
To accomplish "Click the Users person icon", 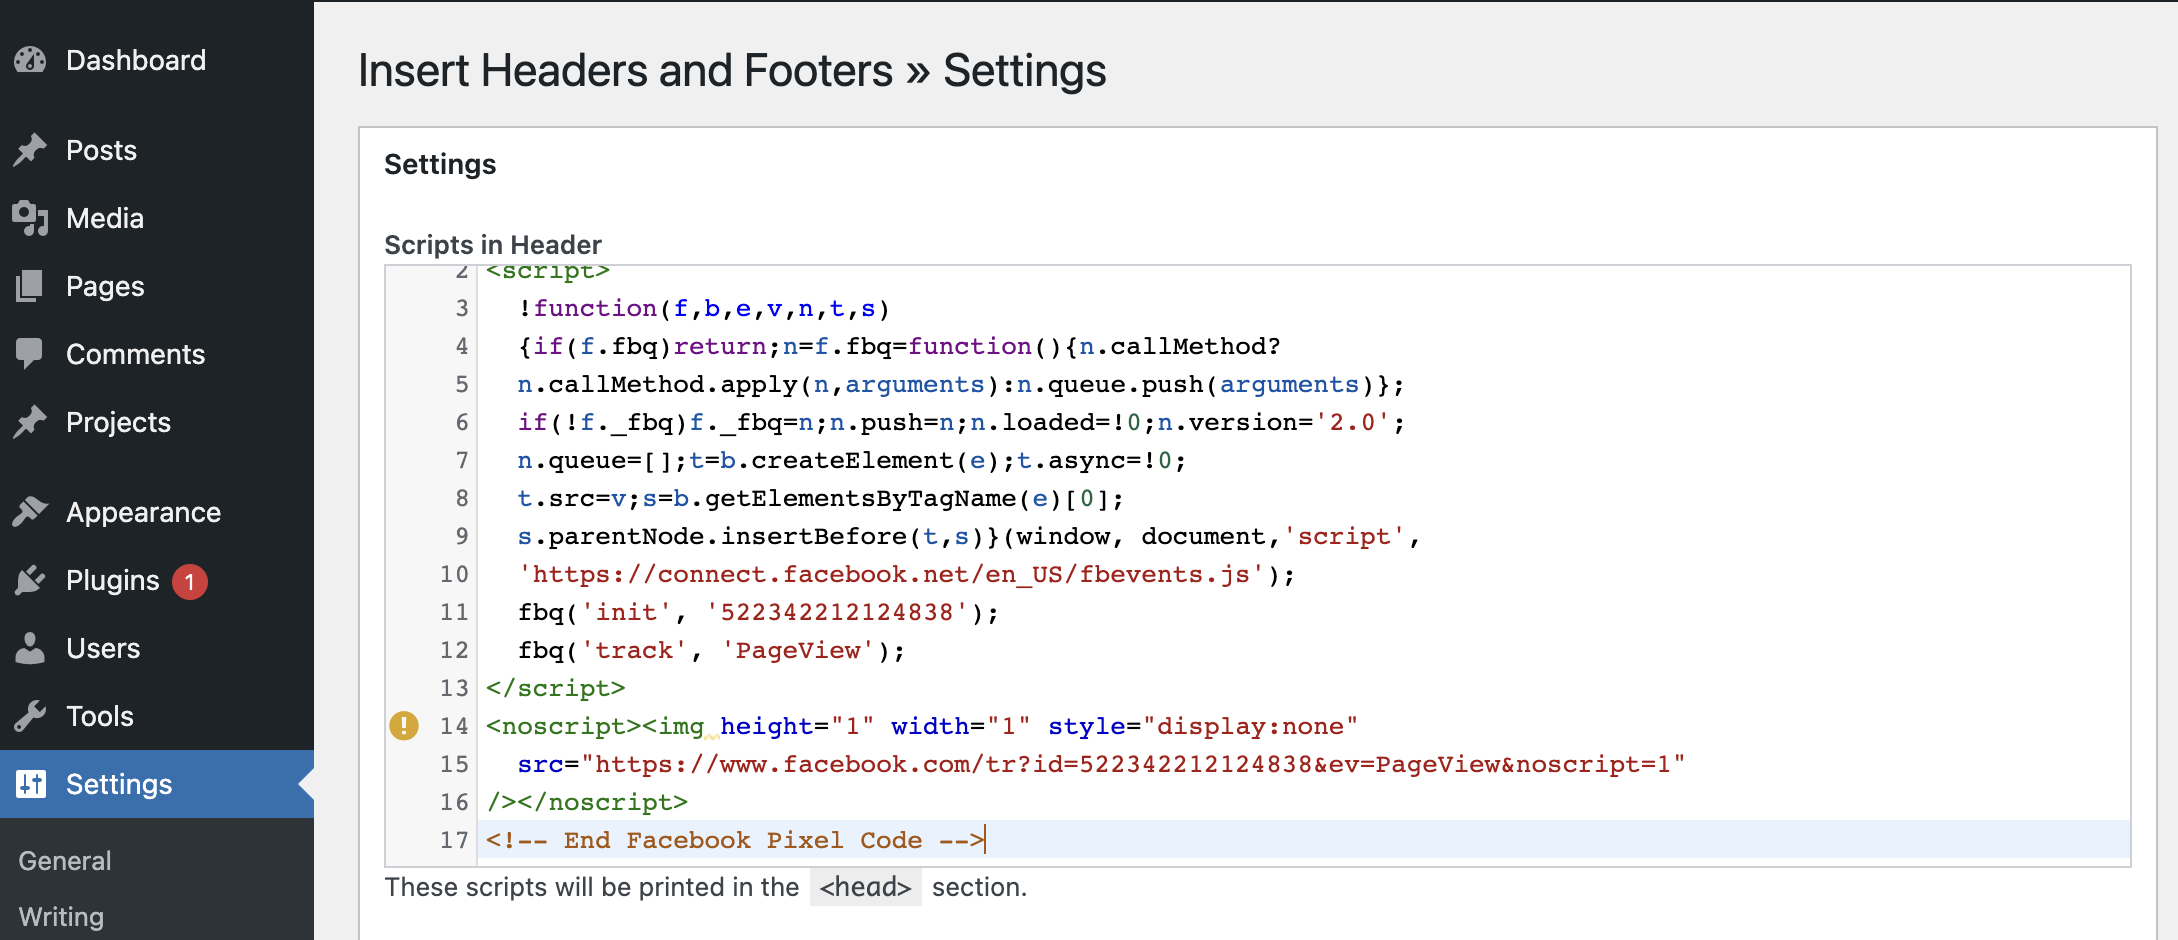I will click(30, 648).
